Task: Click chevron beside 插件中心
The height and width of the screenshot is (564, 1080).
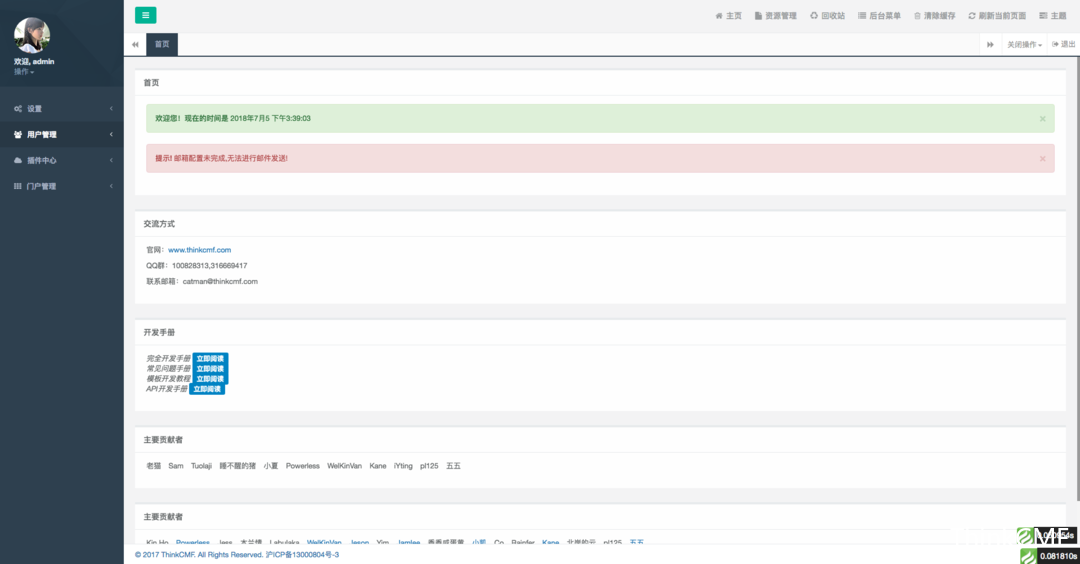Action: click(x=111, y=160)
